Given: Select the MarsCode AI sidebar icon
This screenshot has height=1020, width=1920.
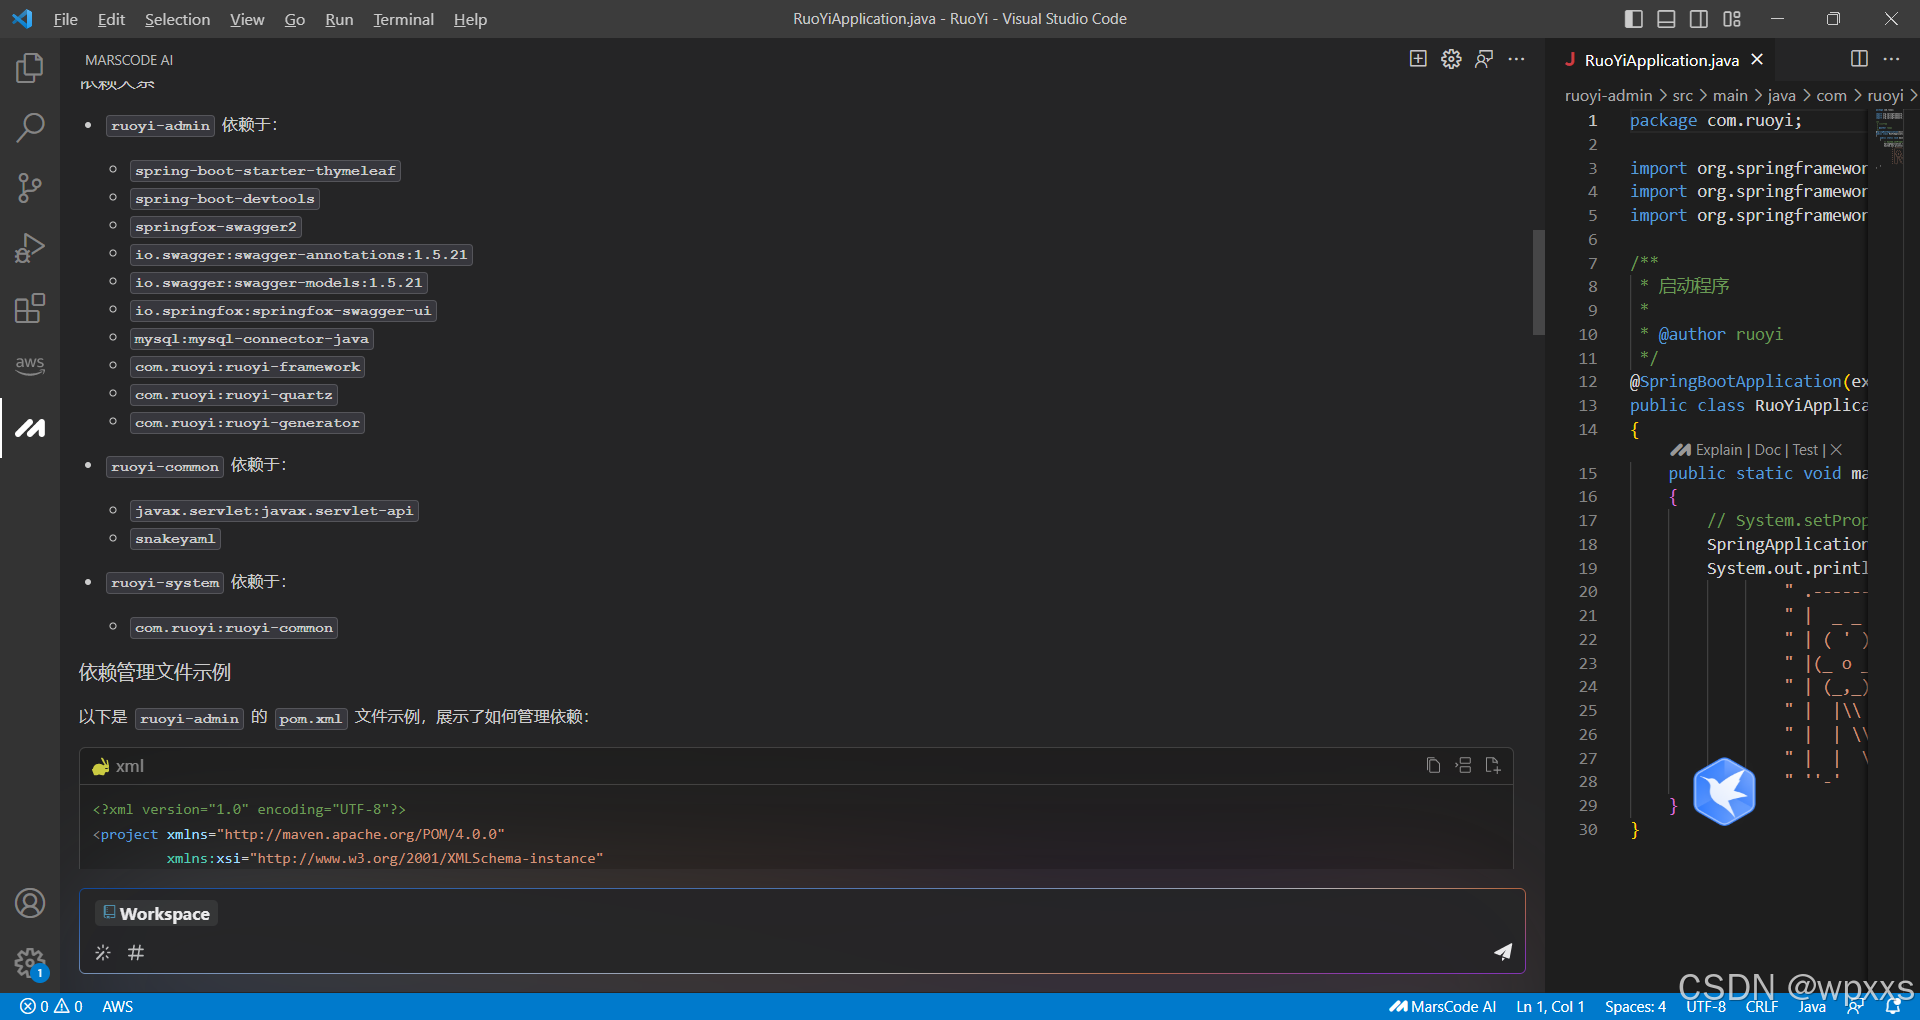Looking at the screenshot, I should tap(30, 428).
